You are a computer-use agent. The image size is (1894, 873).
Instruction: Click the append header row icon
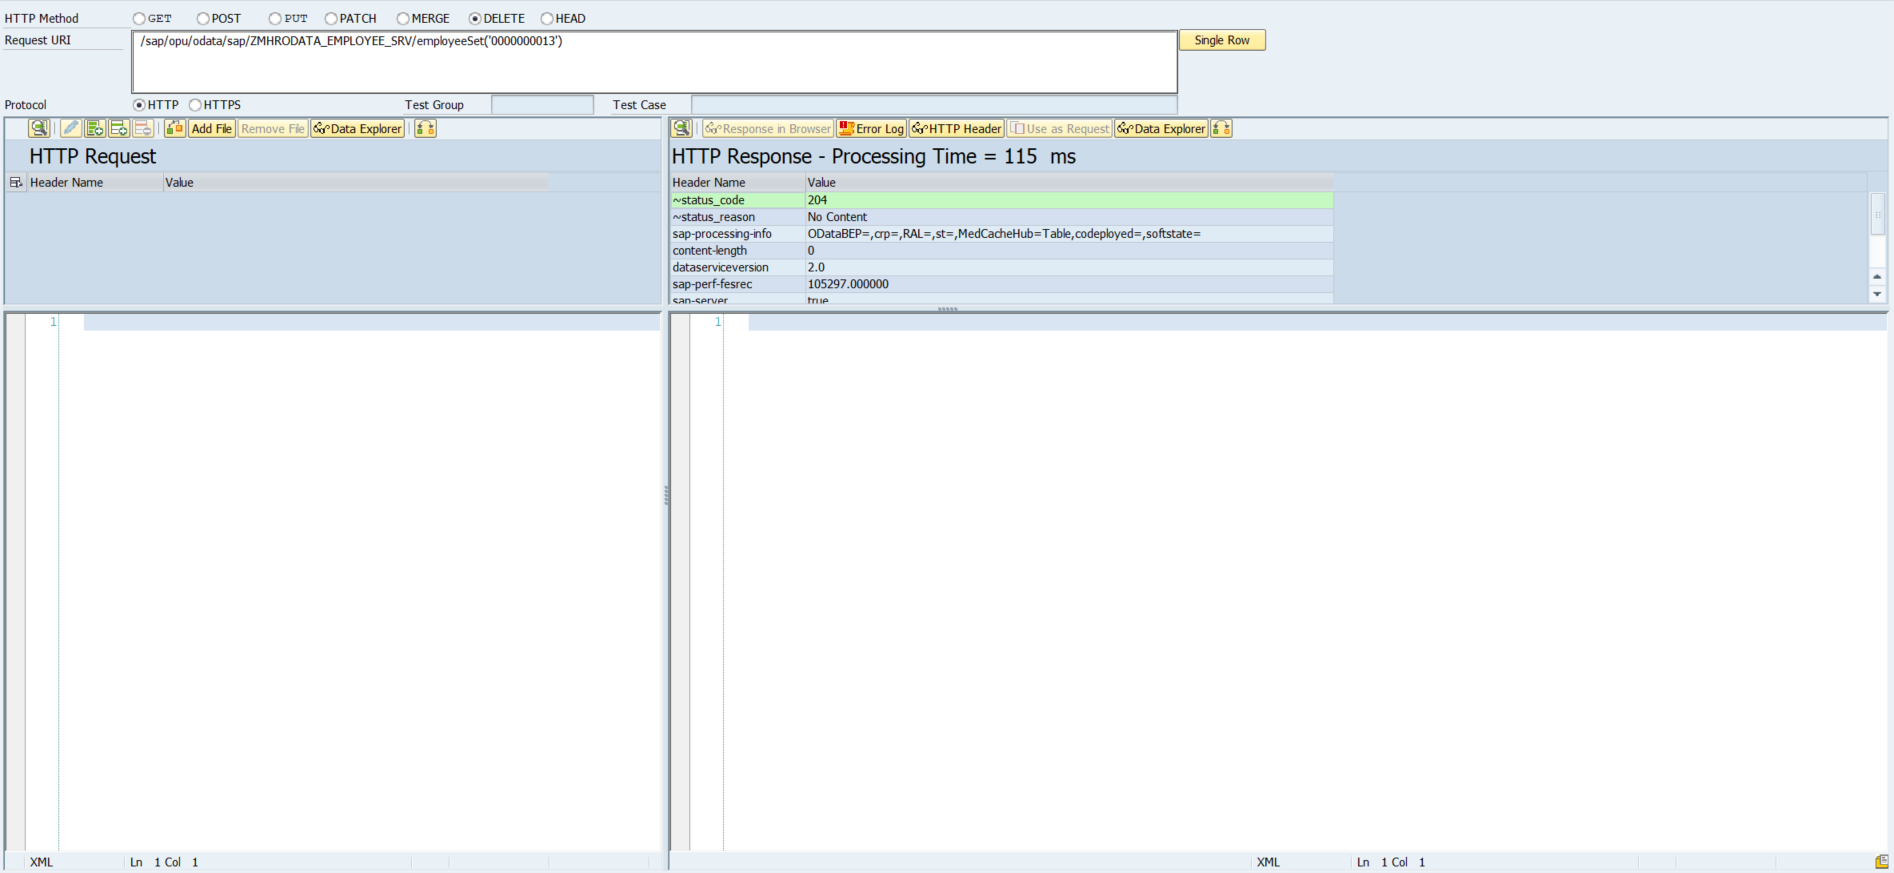click(95, 128)
